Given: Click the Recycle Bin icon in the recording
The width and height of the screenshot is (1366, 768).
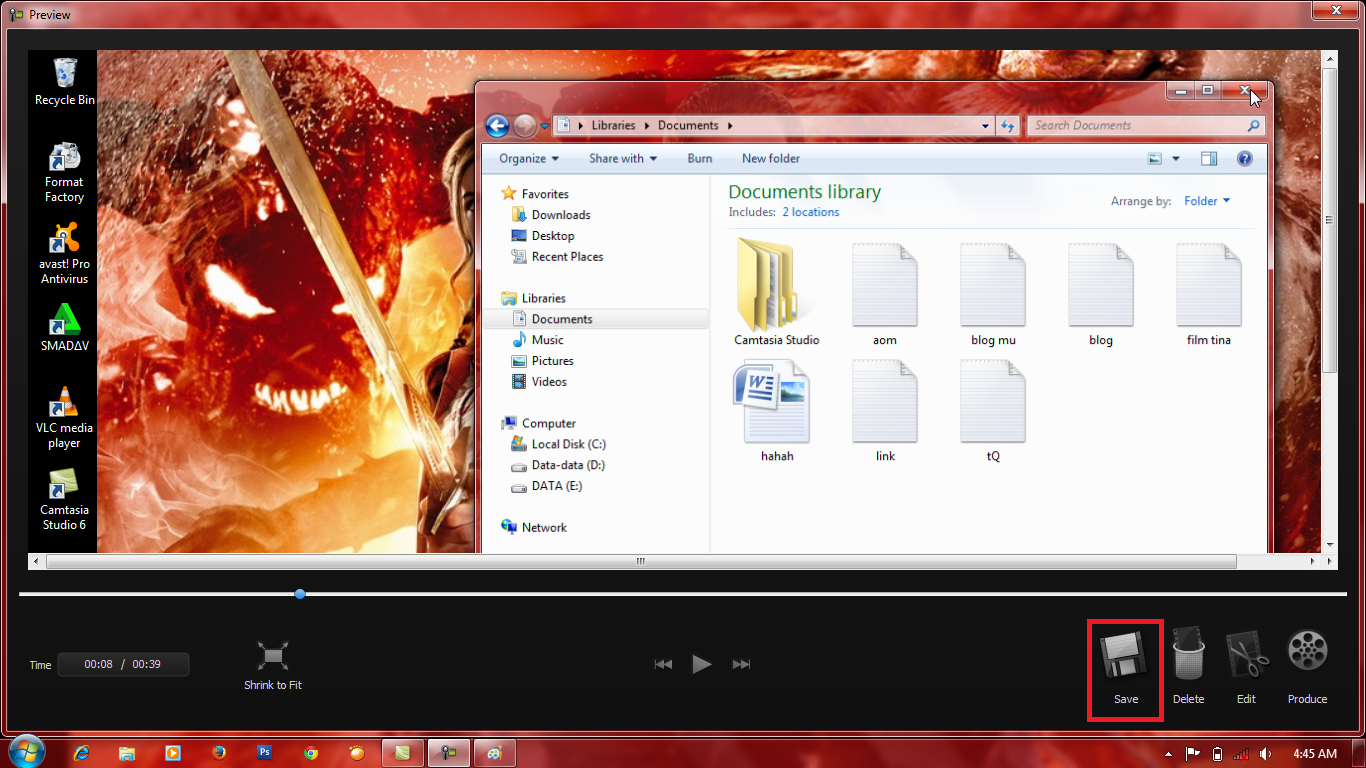Looking at the screenshot, I should coord(65,81).
